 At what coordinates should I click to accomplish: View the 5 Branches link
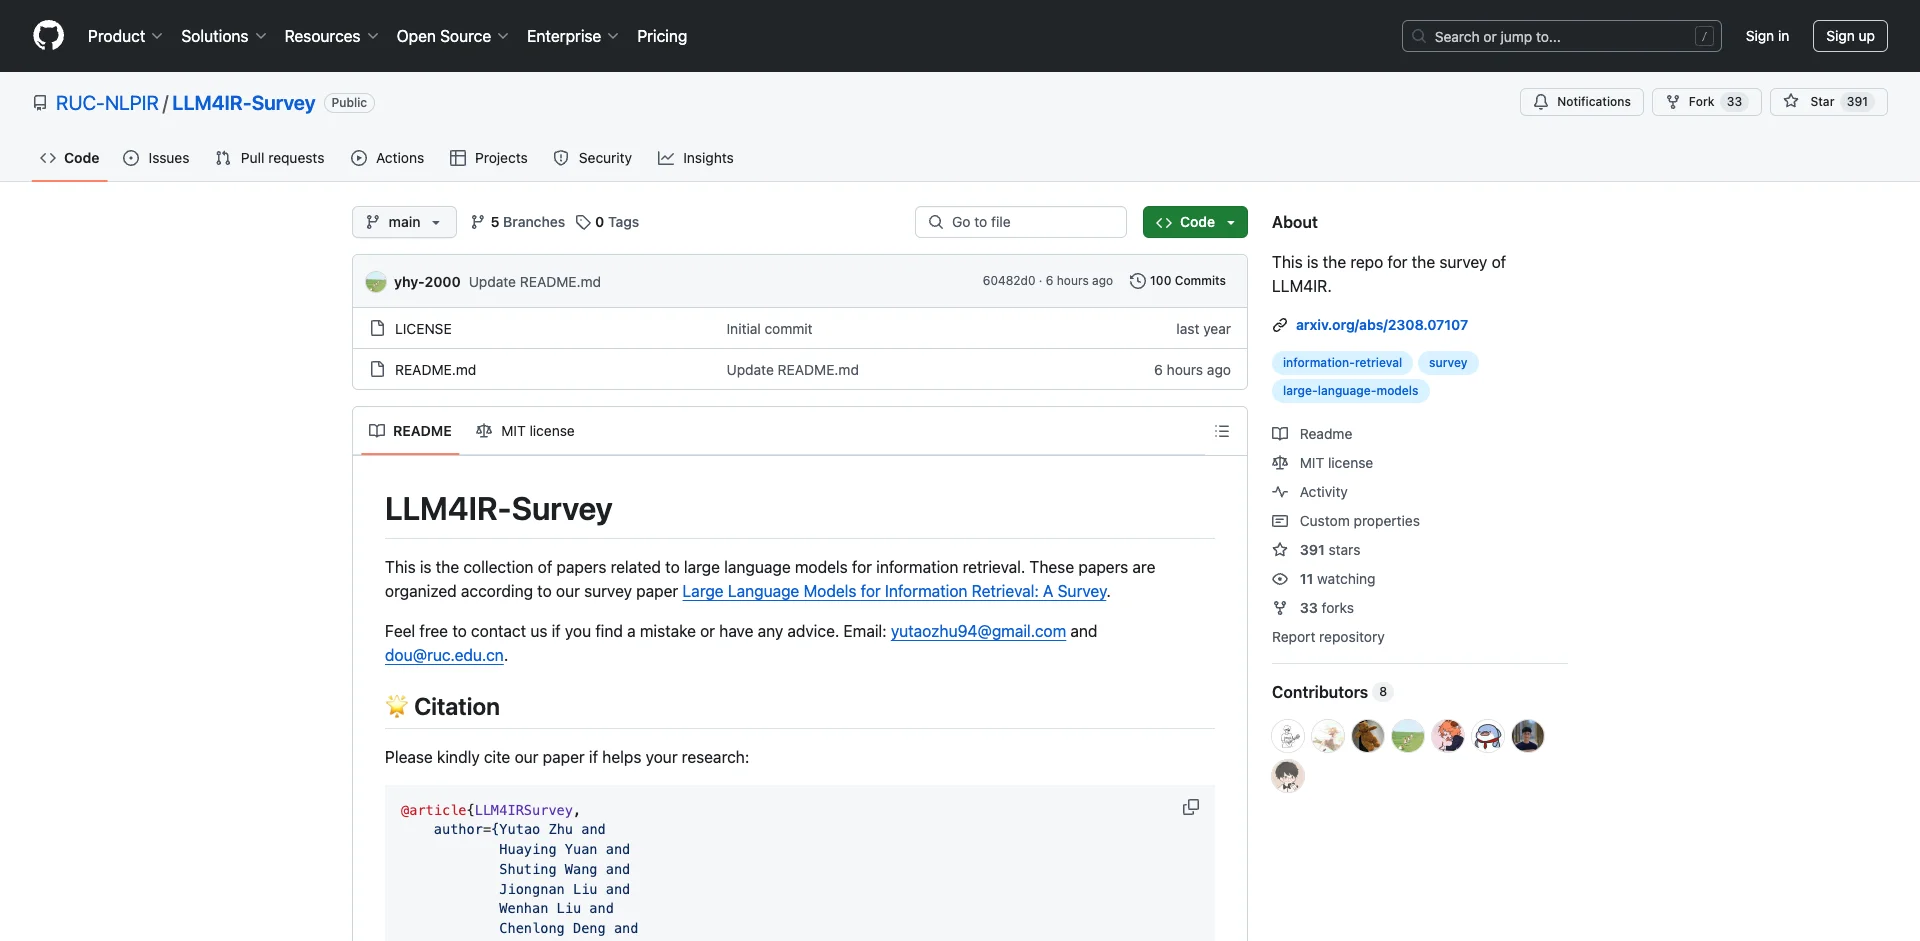click(x=518, y=222)
